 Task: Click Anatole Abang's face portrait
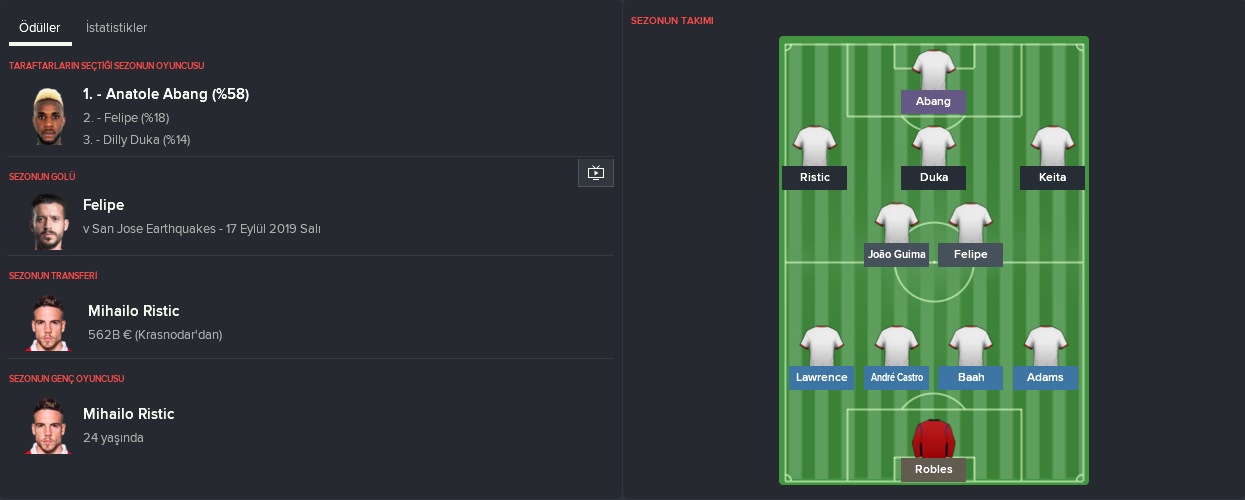(48, 116)
